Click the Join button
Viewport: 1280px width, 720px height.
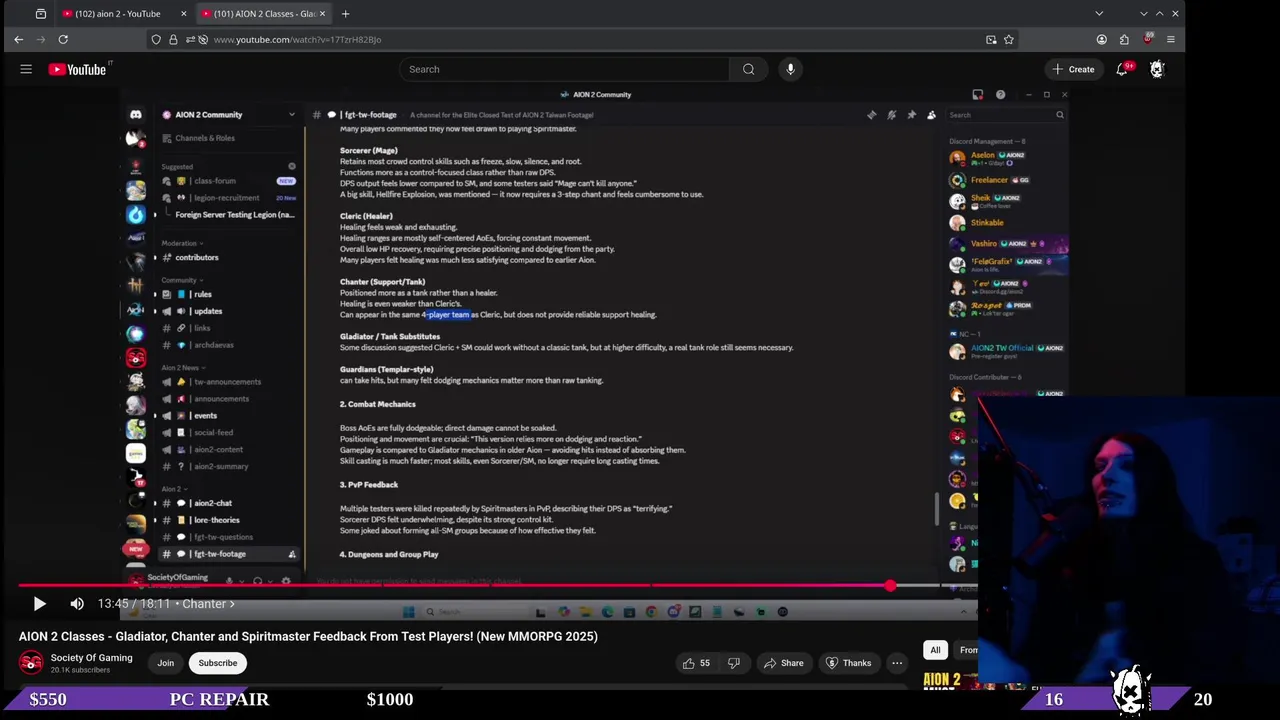(x=165, y=663)
